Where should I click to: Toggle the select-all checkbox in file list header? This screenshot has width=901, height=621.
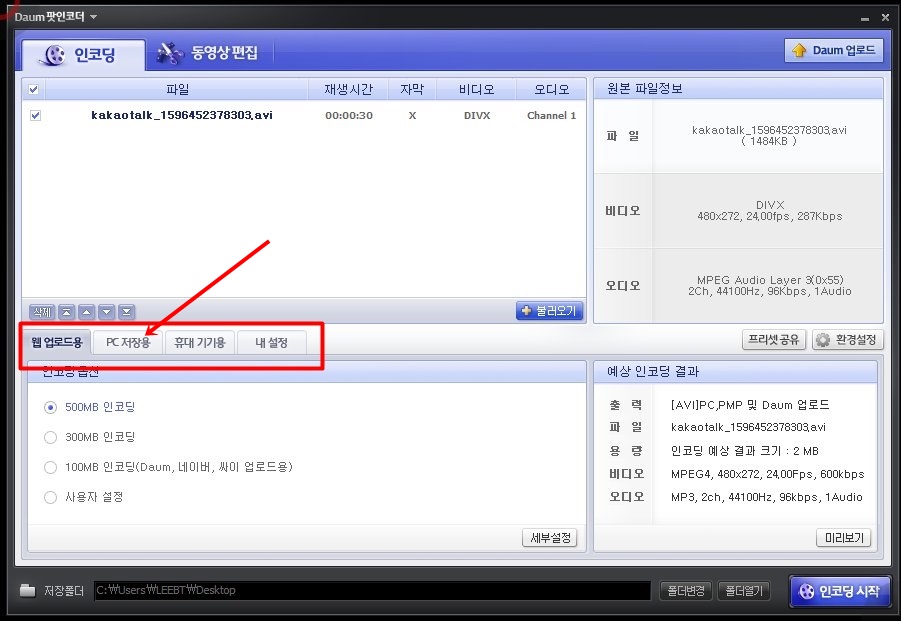click(33, 89)
